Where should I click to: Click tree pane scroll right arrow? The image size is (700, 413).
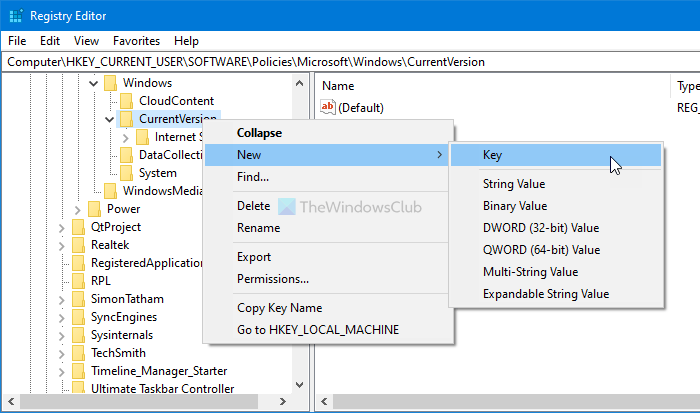coord(283,401)
